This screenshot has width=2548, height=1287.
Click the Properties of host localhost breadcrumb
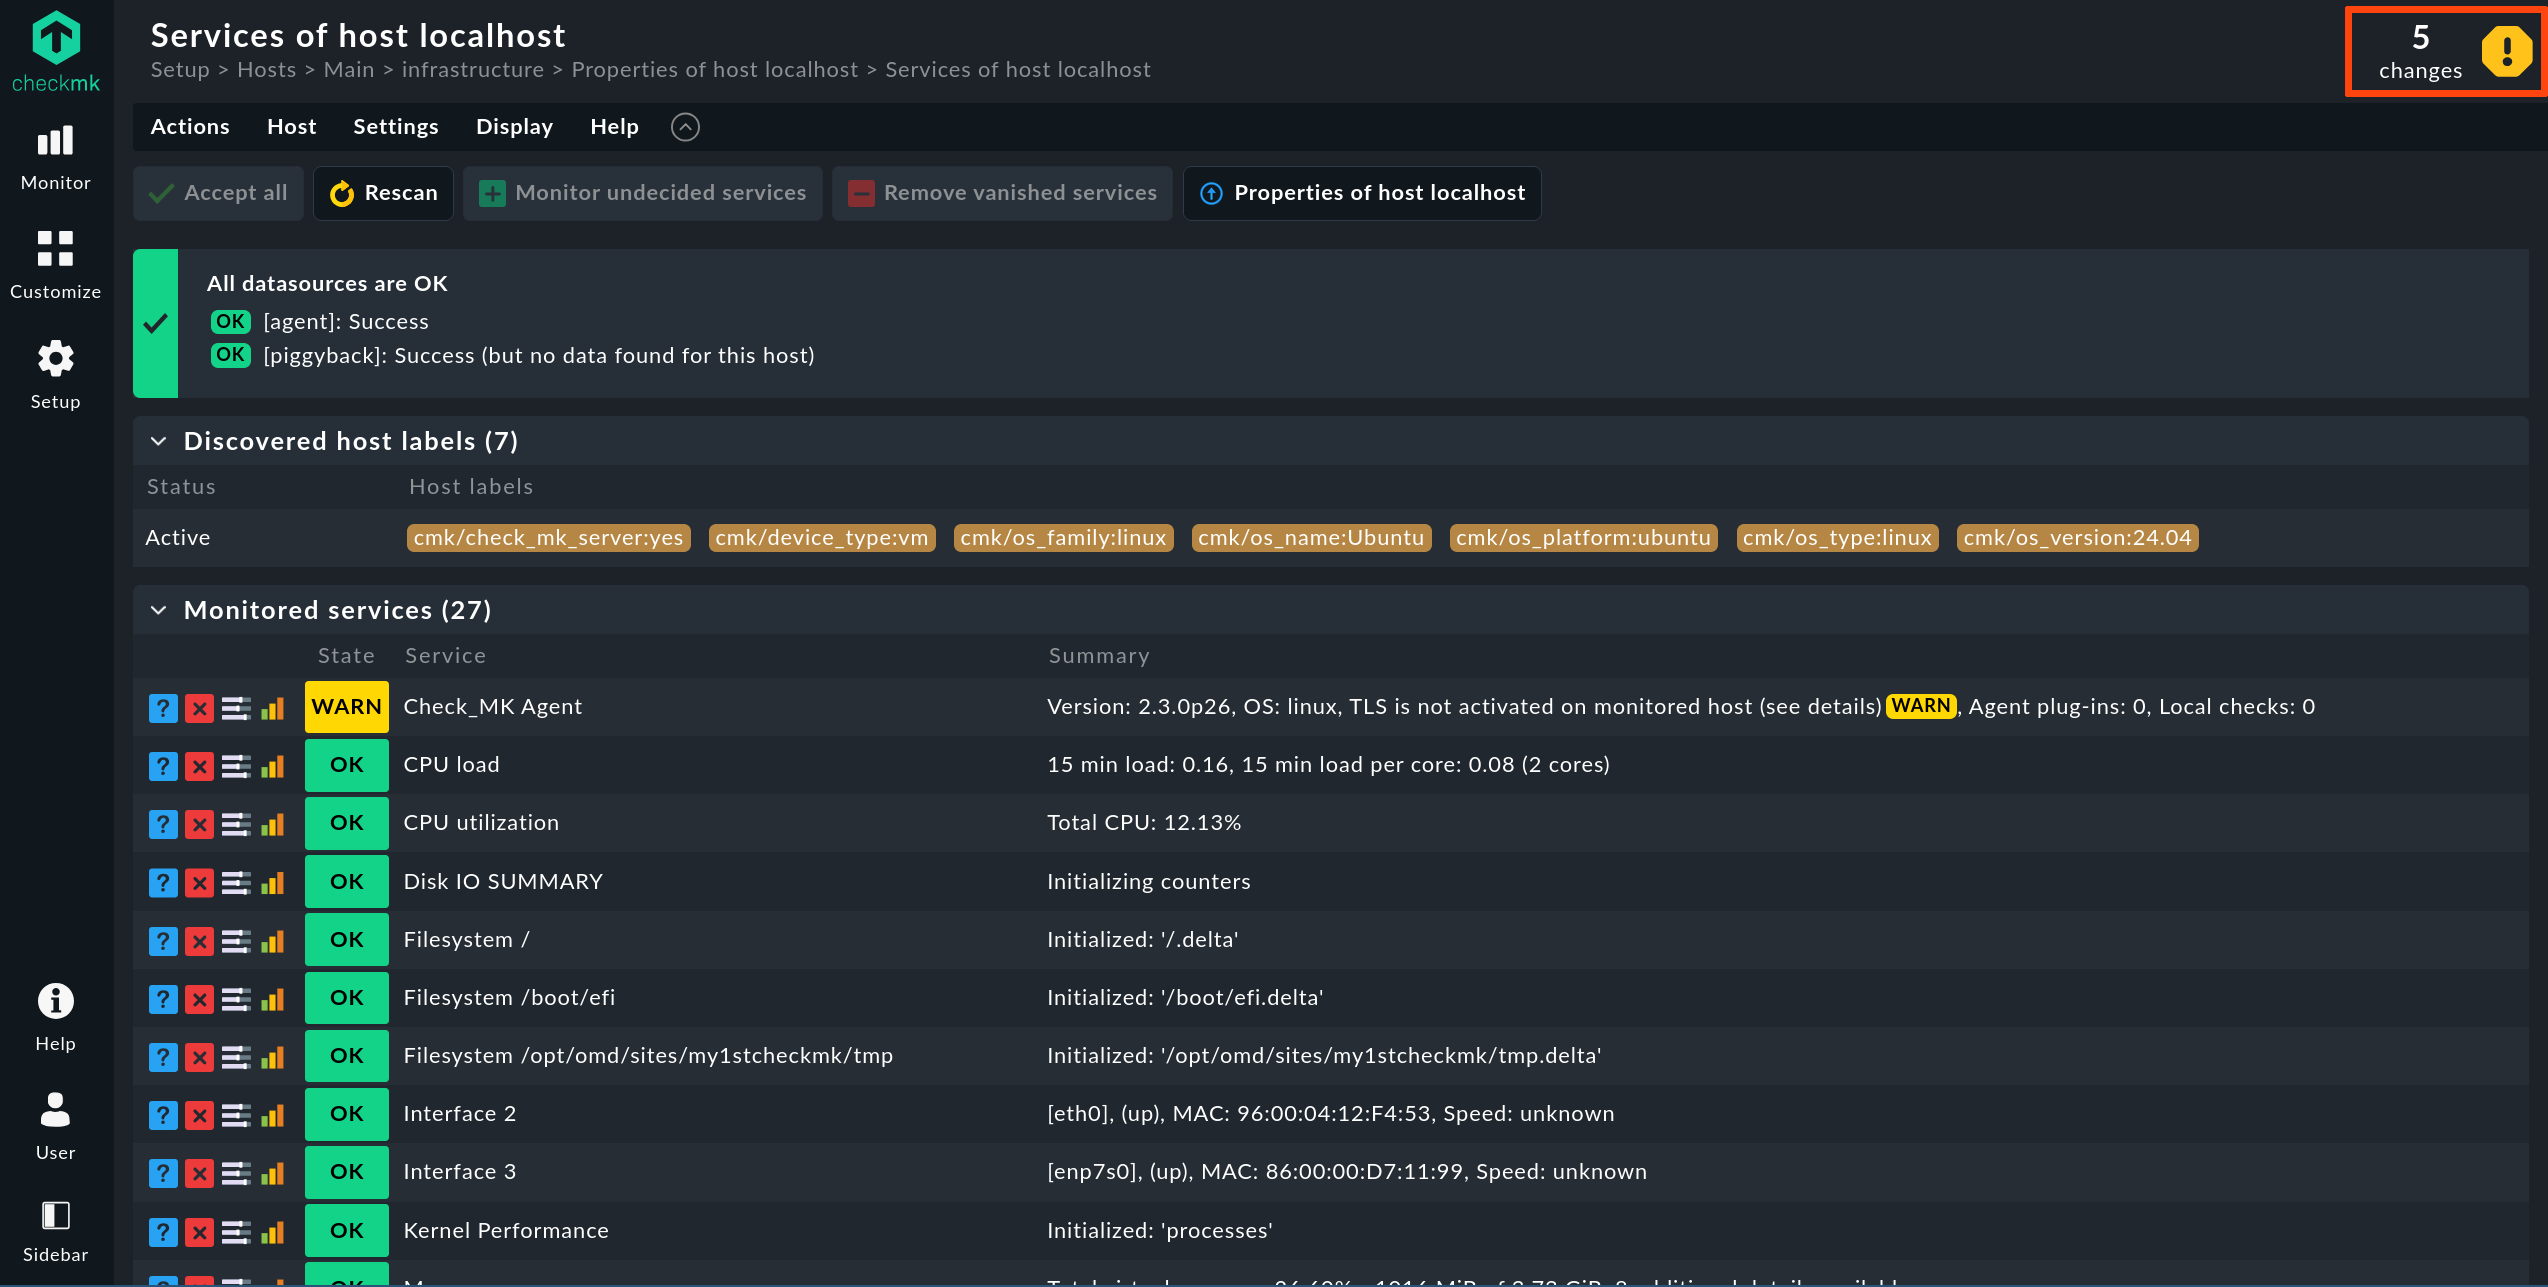[x=715, y=70]
